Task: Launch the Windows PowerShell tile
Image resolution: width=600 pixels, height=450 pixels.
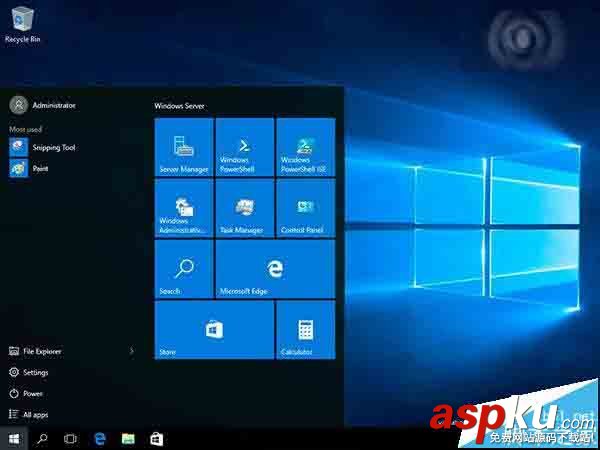Action: (245, 147)
